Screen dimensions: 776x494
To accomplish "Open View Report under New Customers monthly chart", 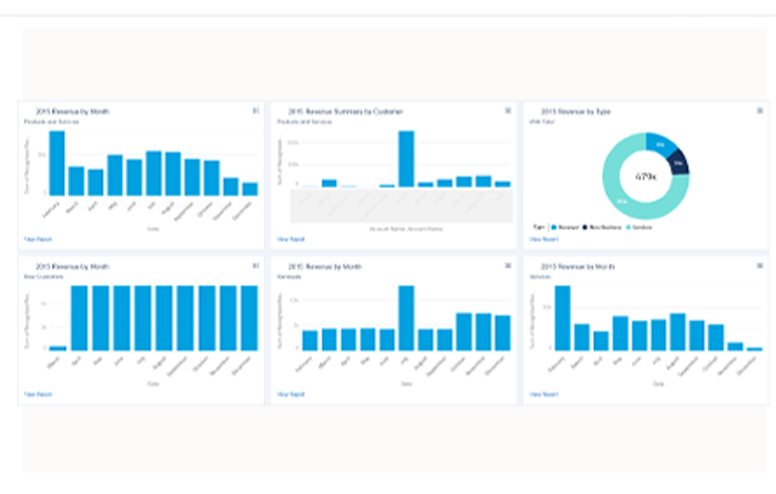I will coord(38,395).
